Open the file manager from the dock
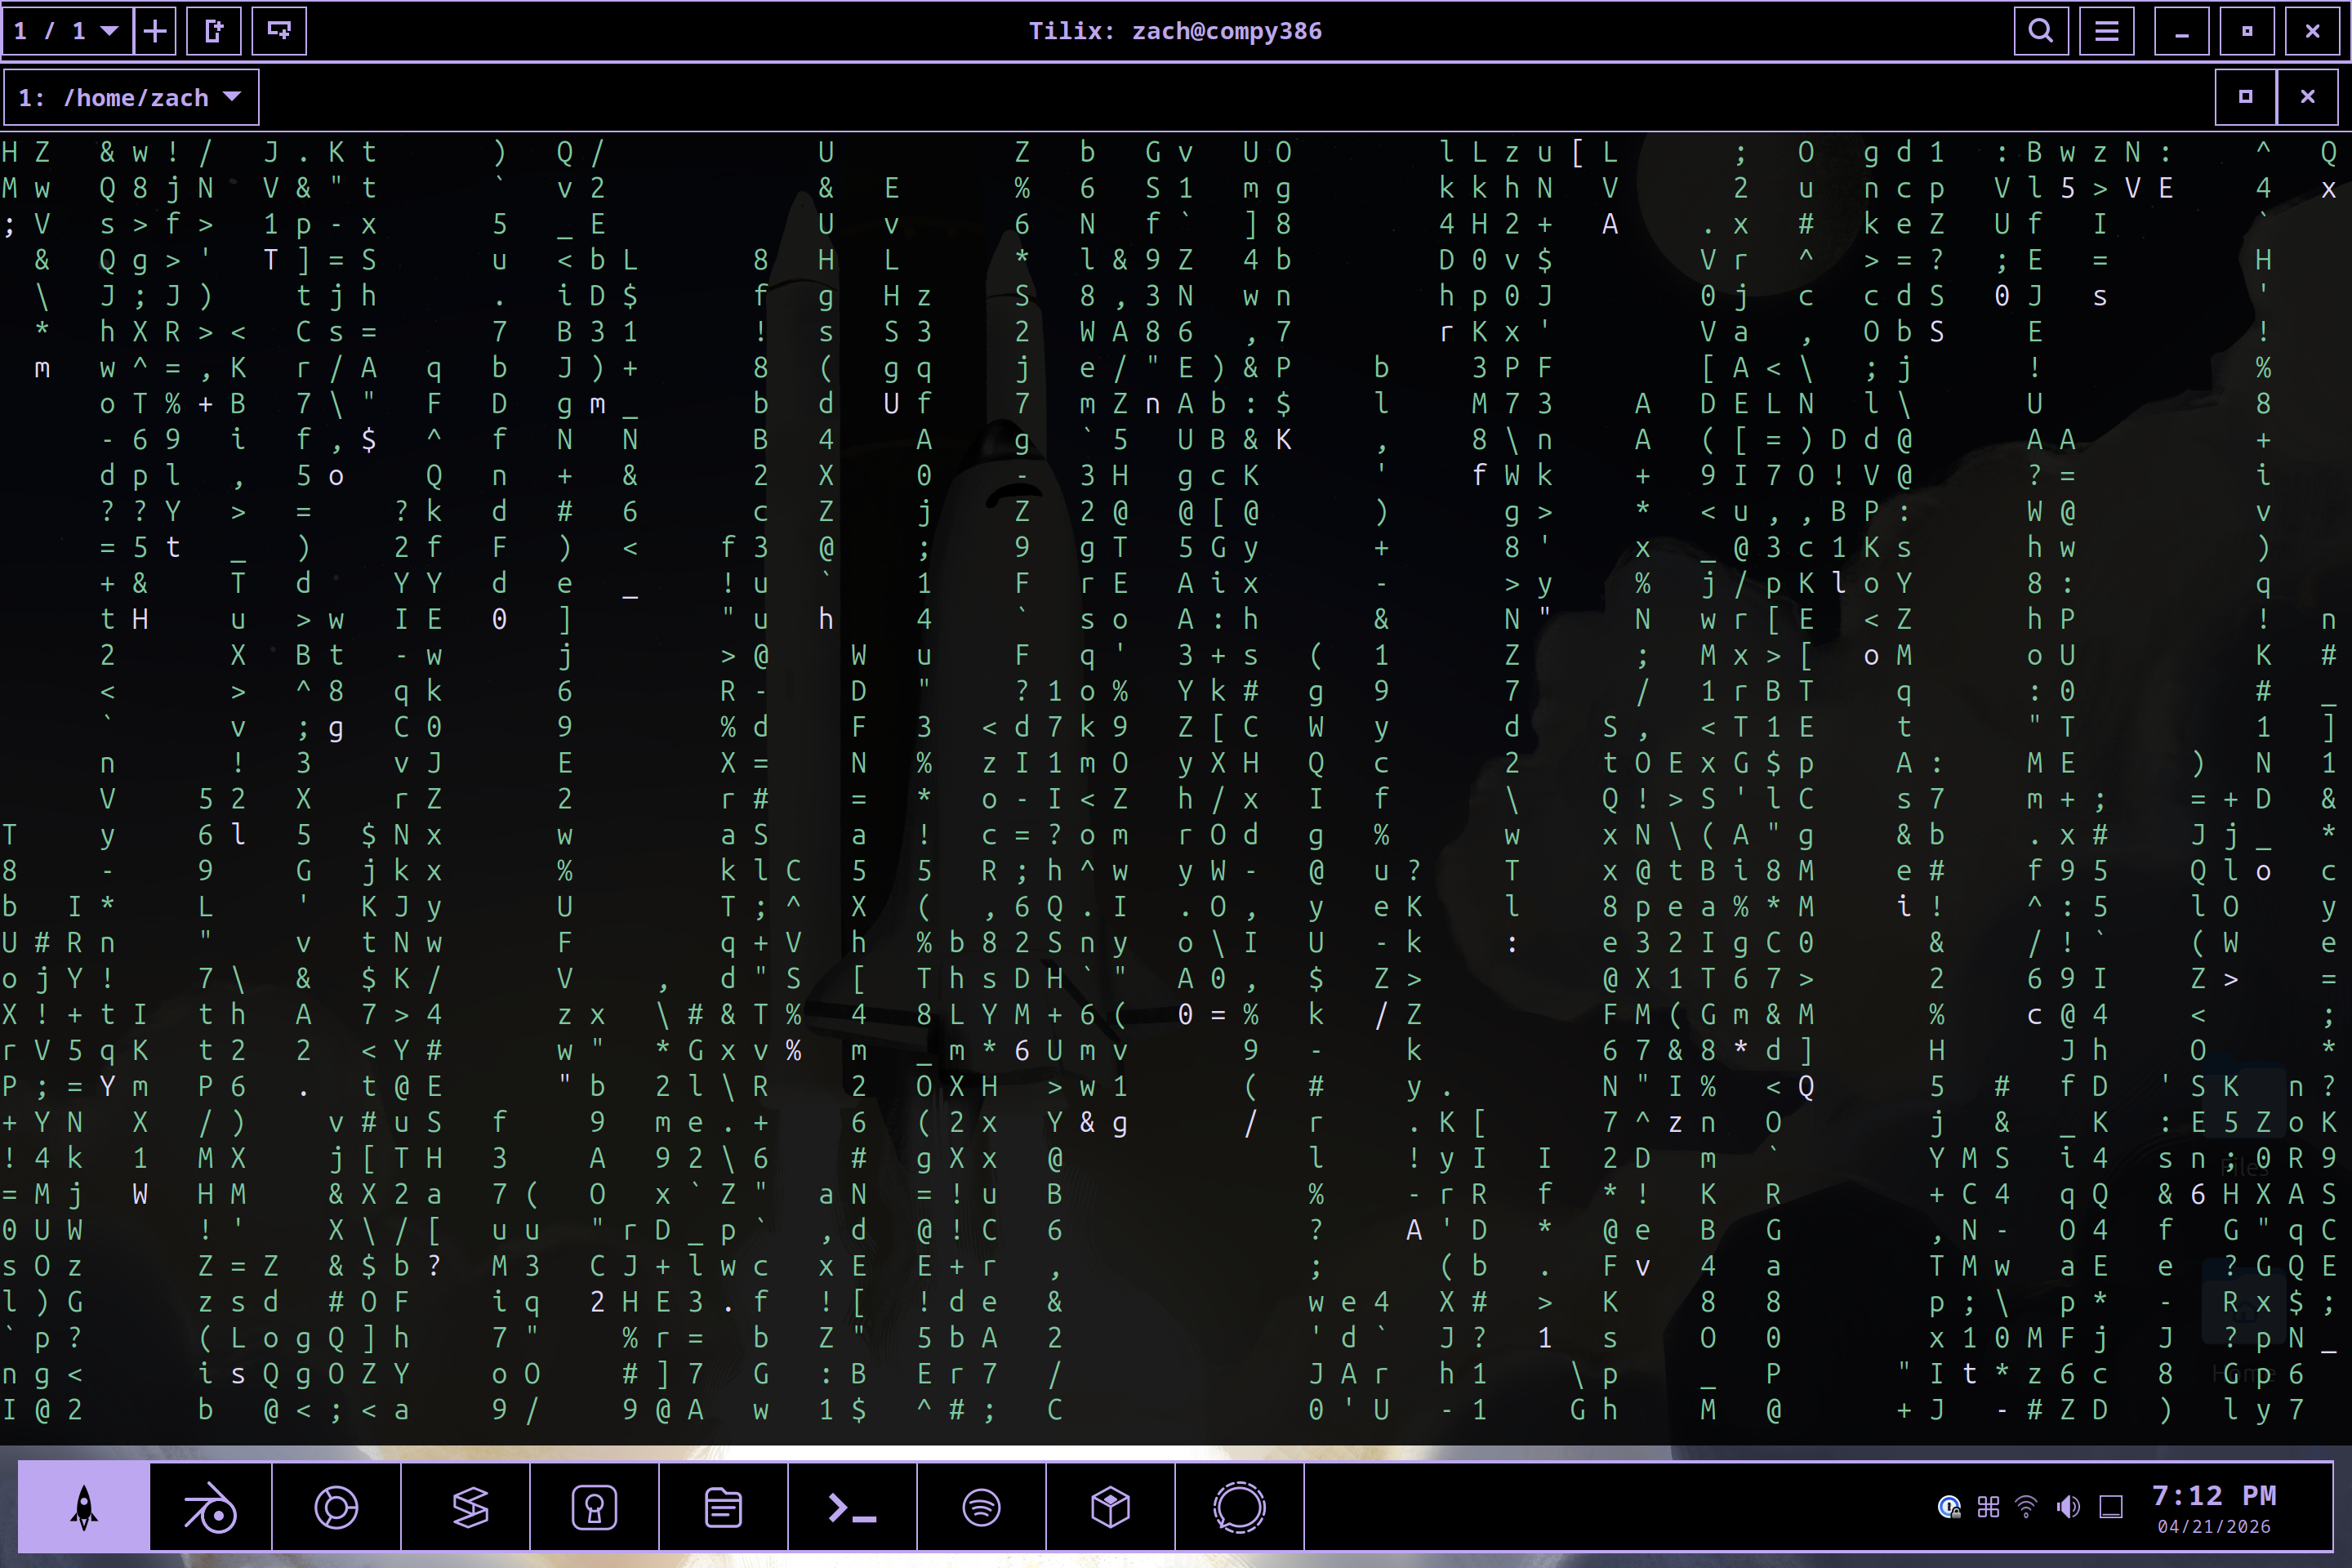The width and height of the screenshot is (2352, 1568). click(723, 1506)
